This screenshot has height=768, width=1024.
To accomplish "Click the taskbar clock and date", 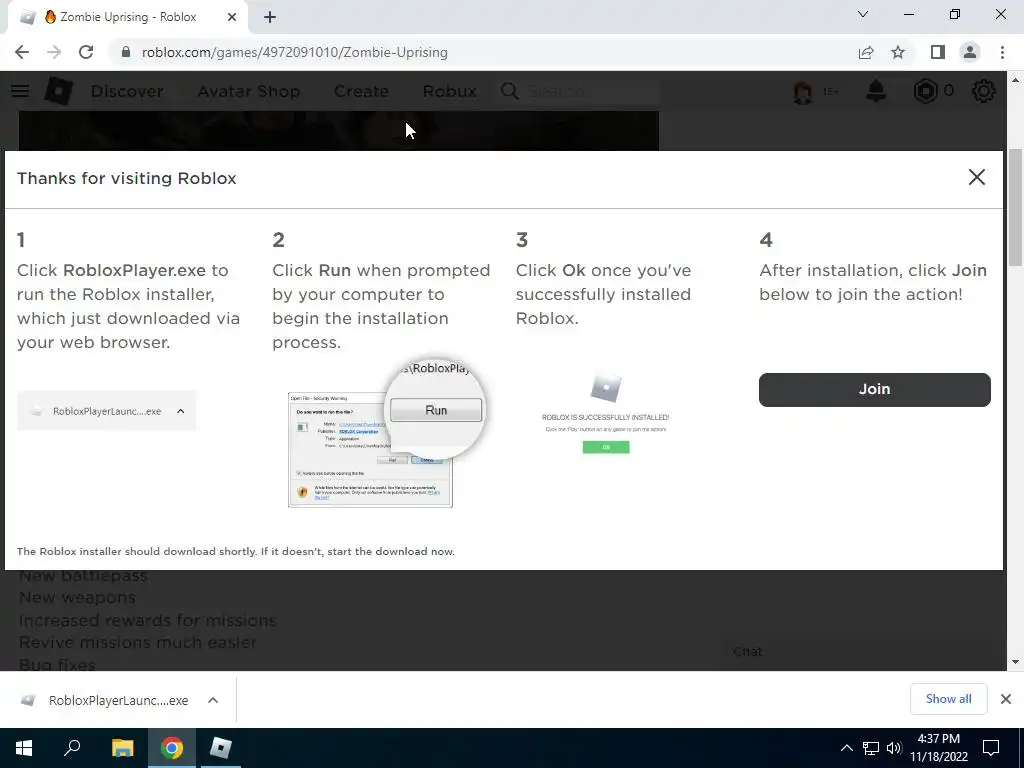I will tap(938, 748).
